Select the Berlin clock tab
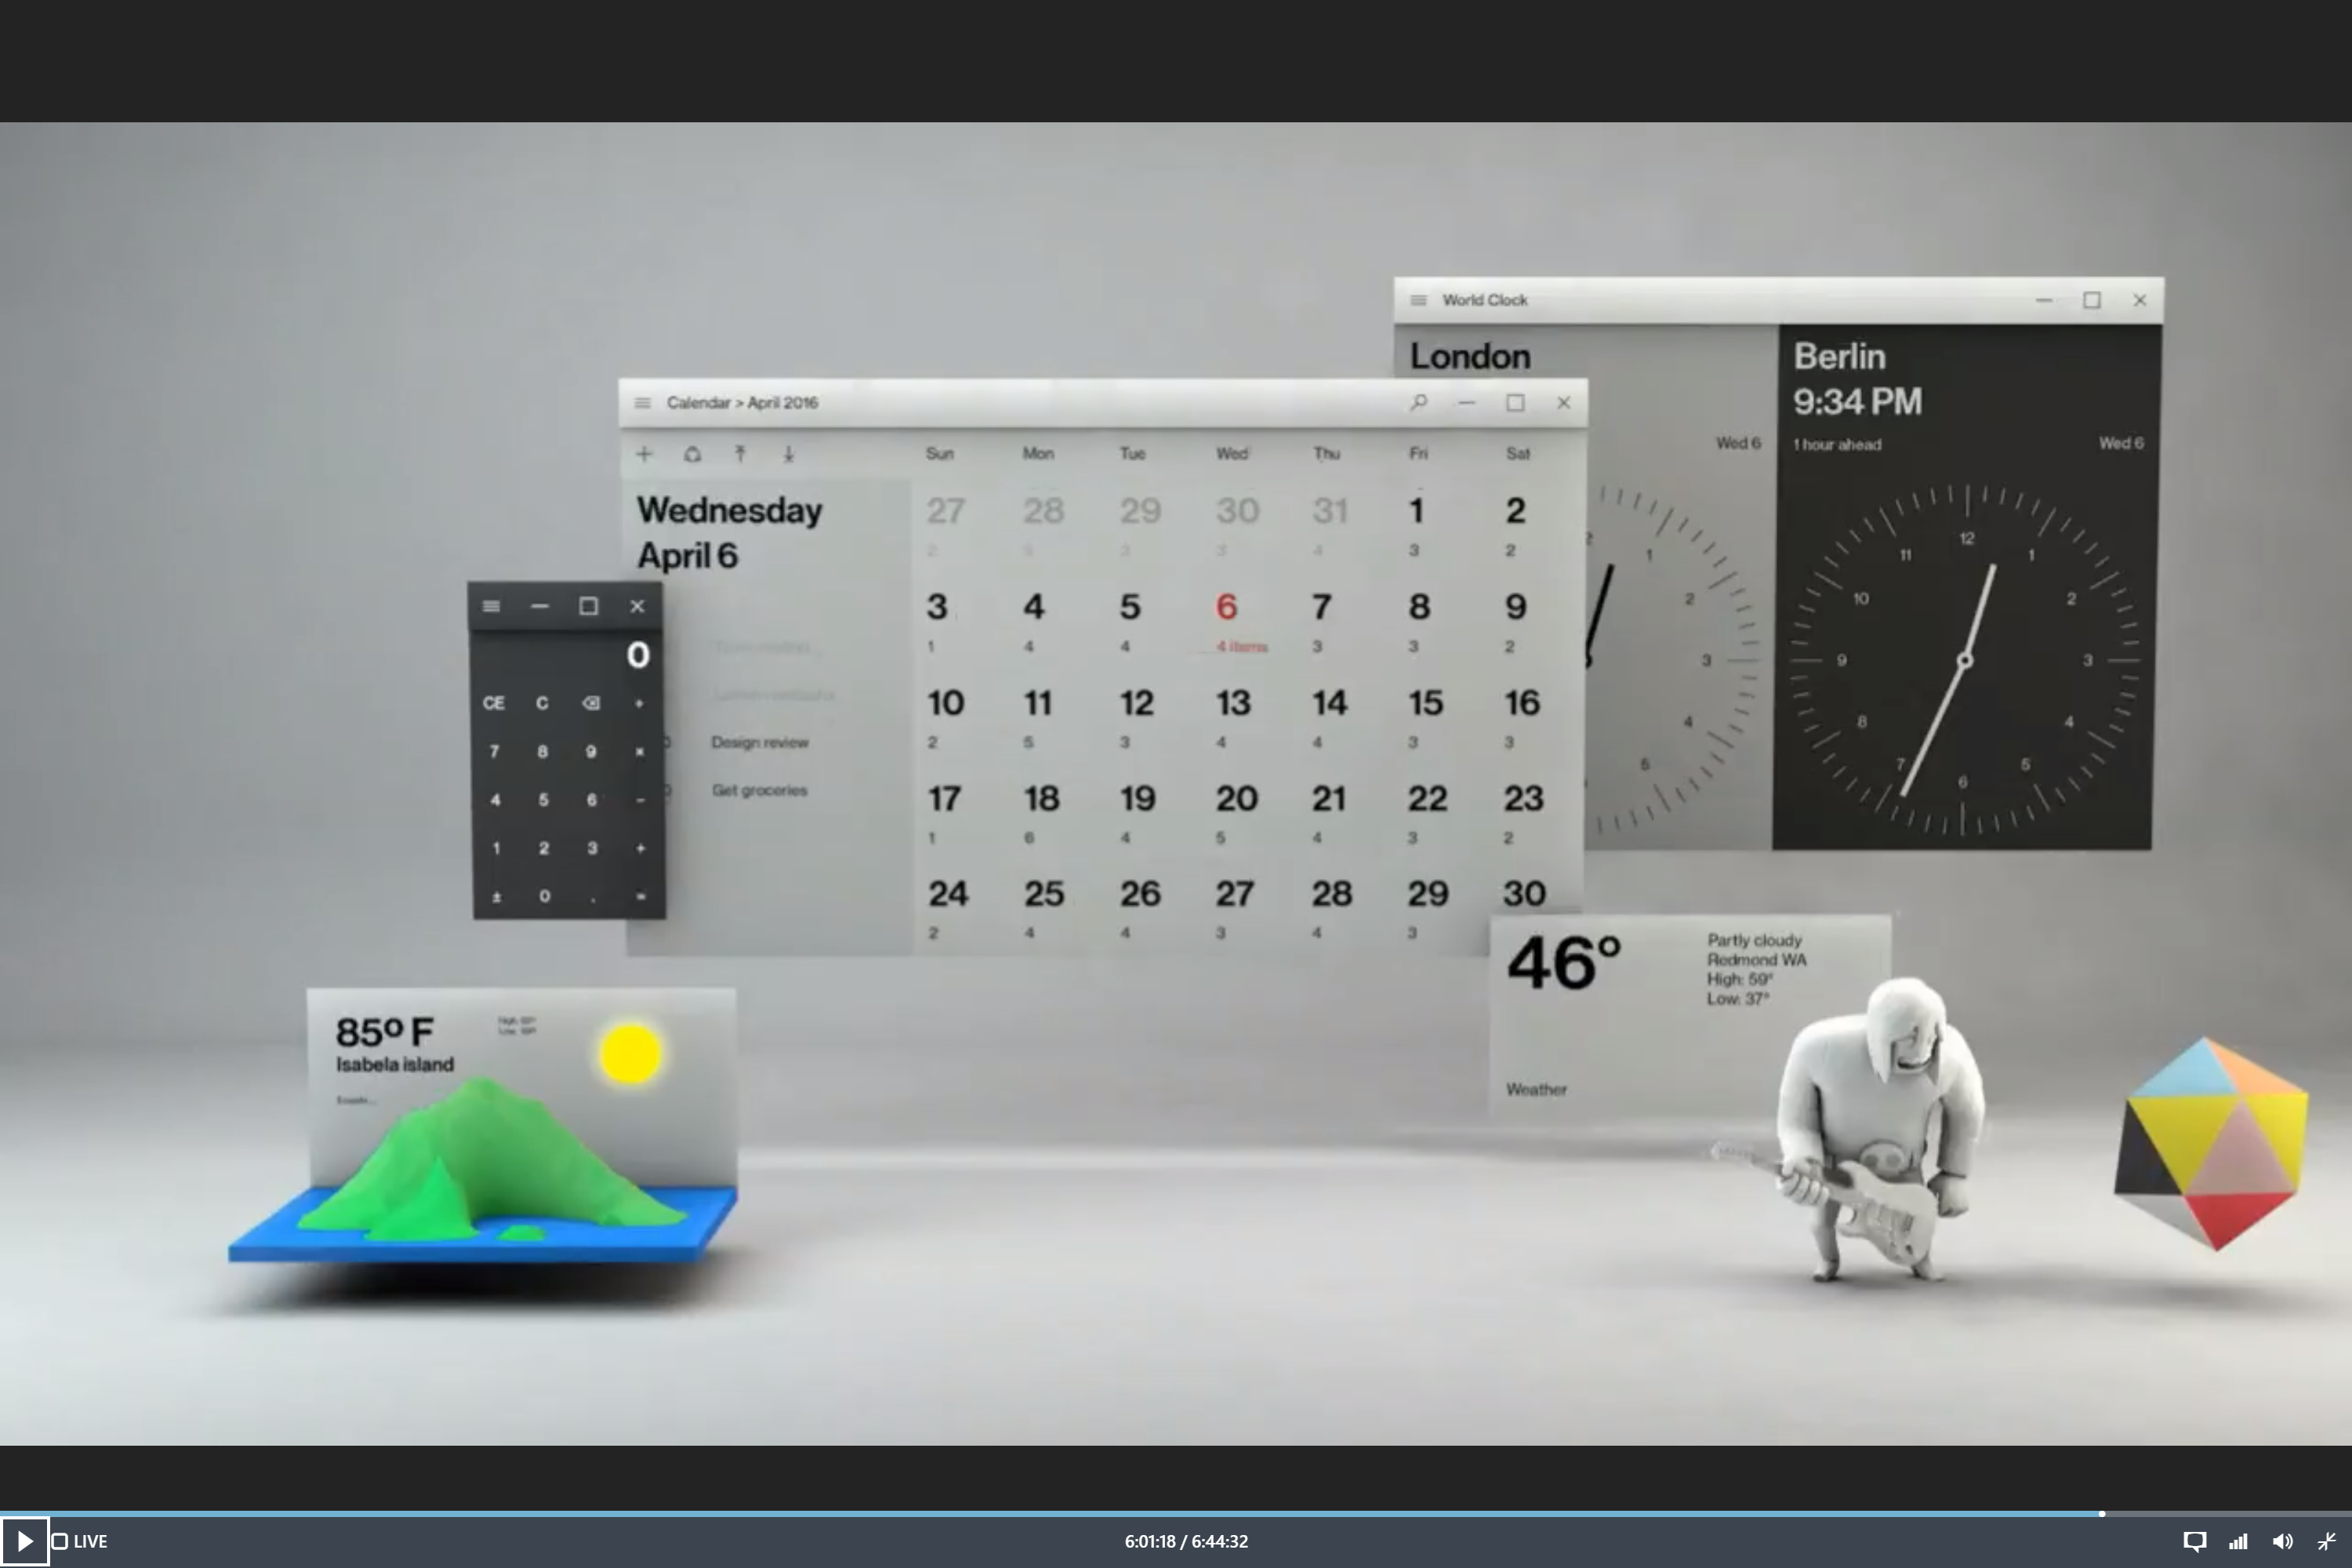This screenshot has height=1568, width=2352. [x=1840, y=357]
